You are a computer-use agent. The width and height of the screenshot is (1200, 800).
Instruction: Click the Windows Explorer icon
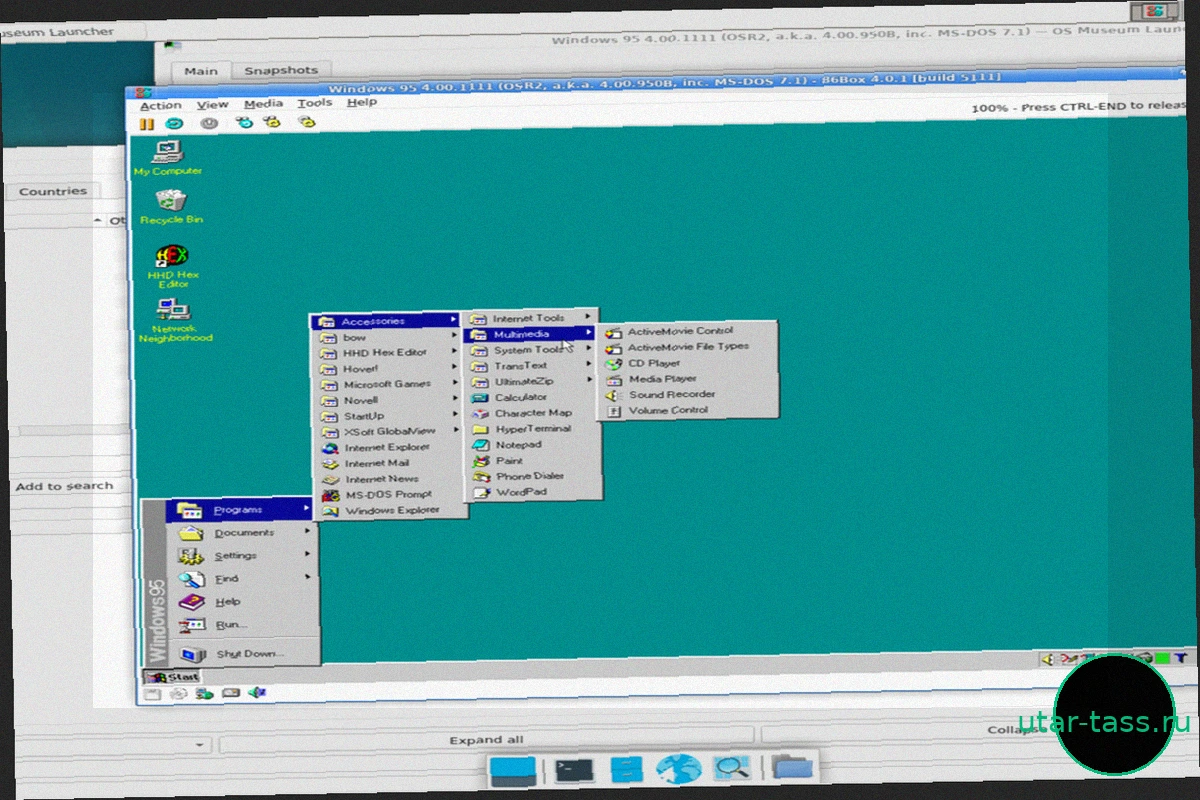(x=329, y=511)
